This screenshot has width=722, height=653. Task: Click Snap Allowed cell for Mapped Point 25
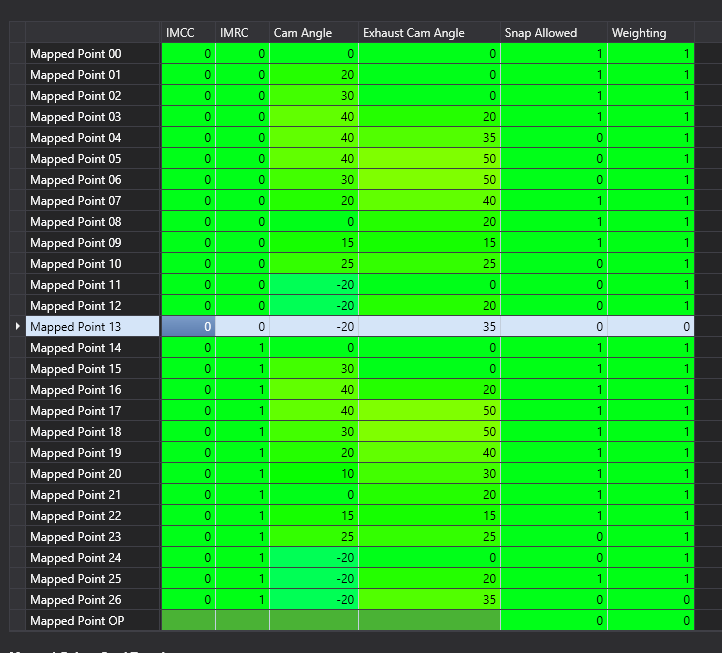553,579
